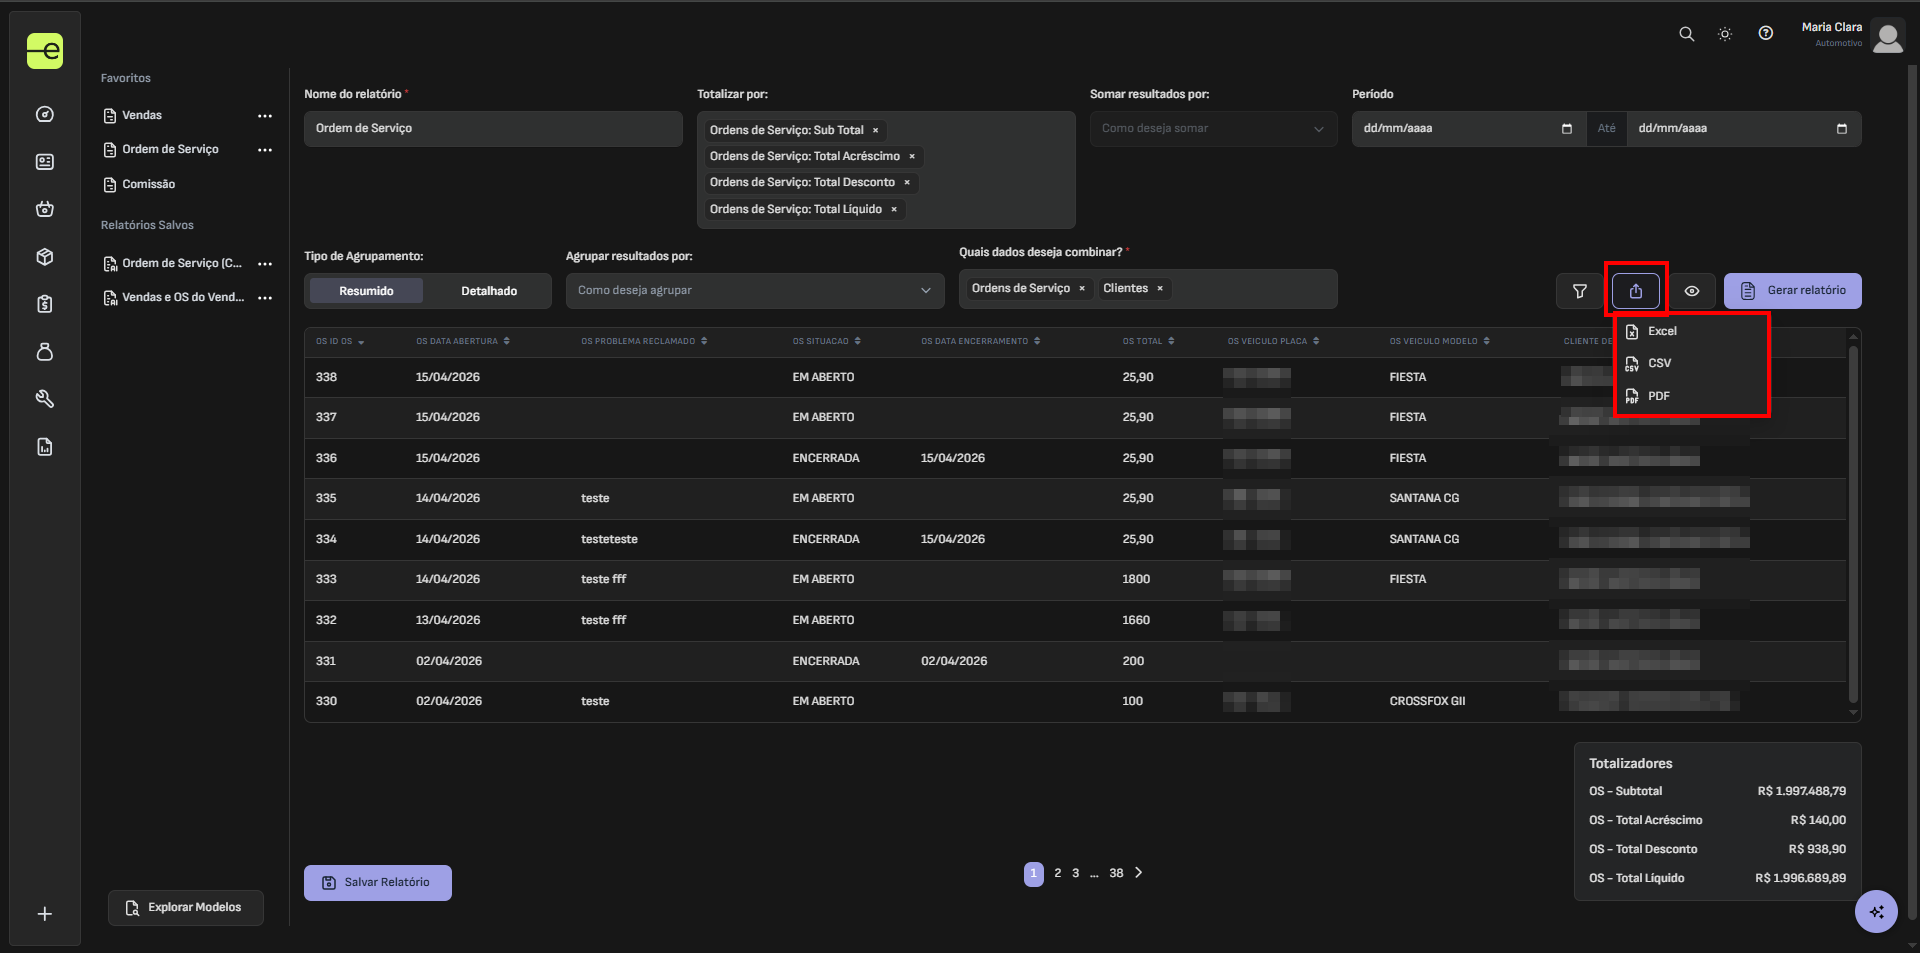Choose Excel from export menu

click(x=1662, y=331)
